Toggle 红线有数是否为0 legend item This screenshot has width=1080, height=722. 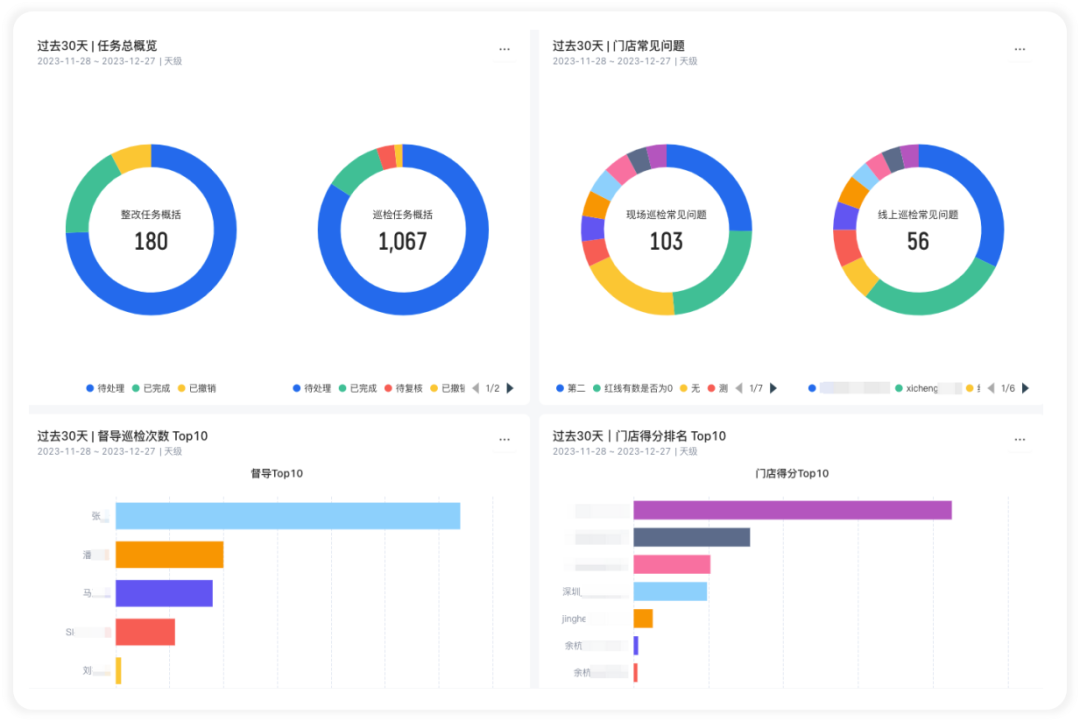[633, 389]
